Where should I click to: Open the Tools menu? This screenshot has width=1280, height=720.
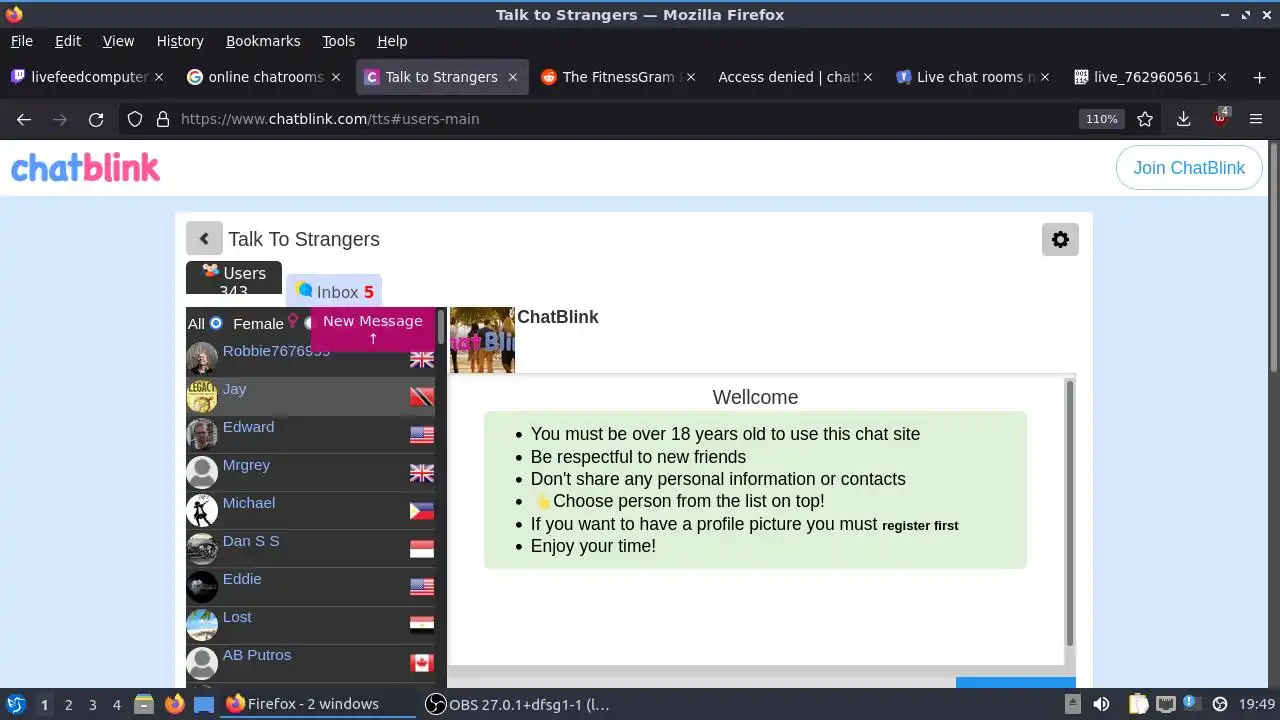(x=338, y=41)
